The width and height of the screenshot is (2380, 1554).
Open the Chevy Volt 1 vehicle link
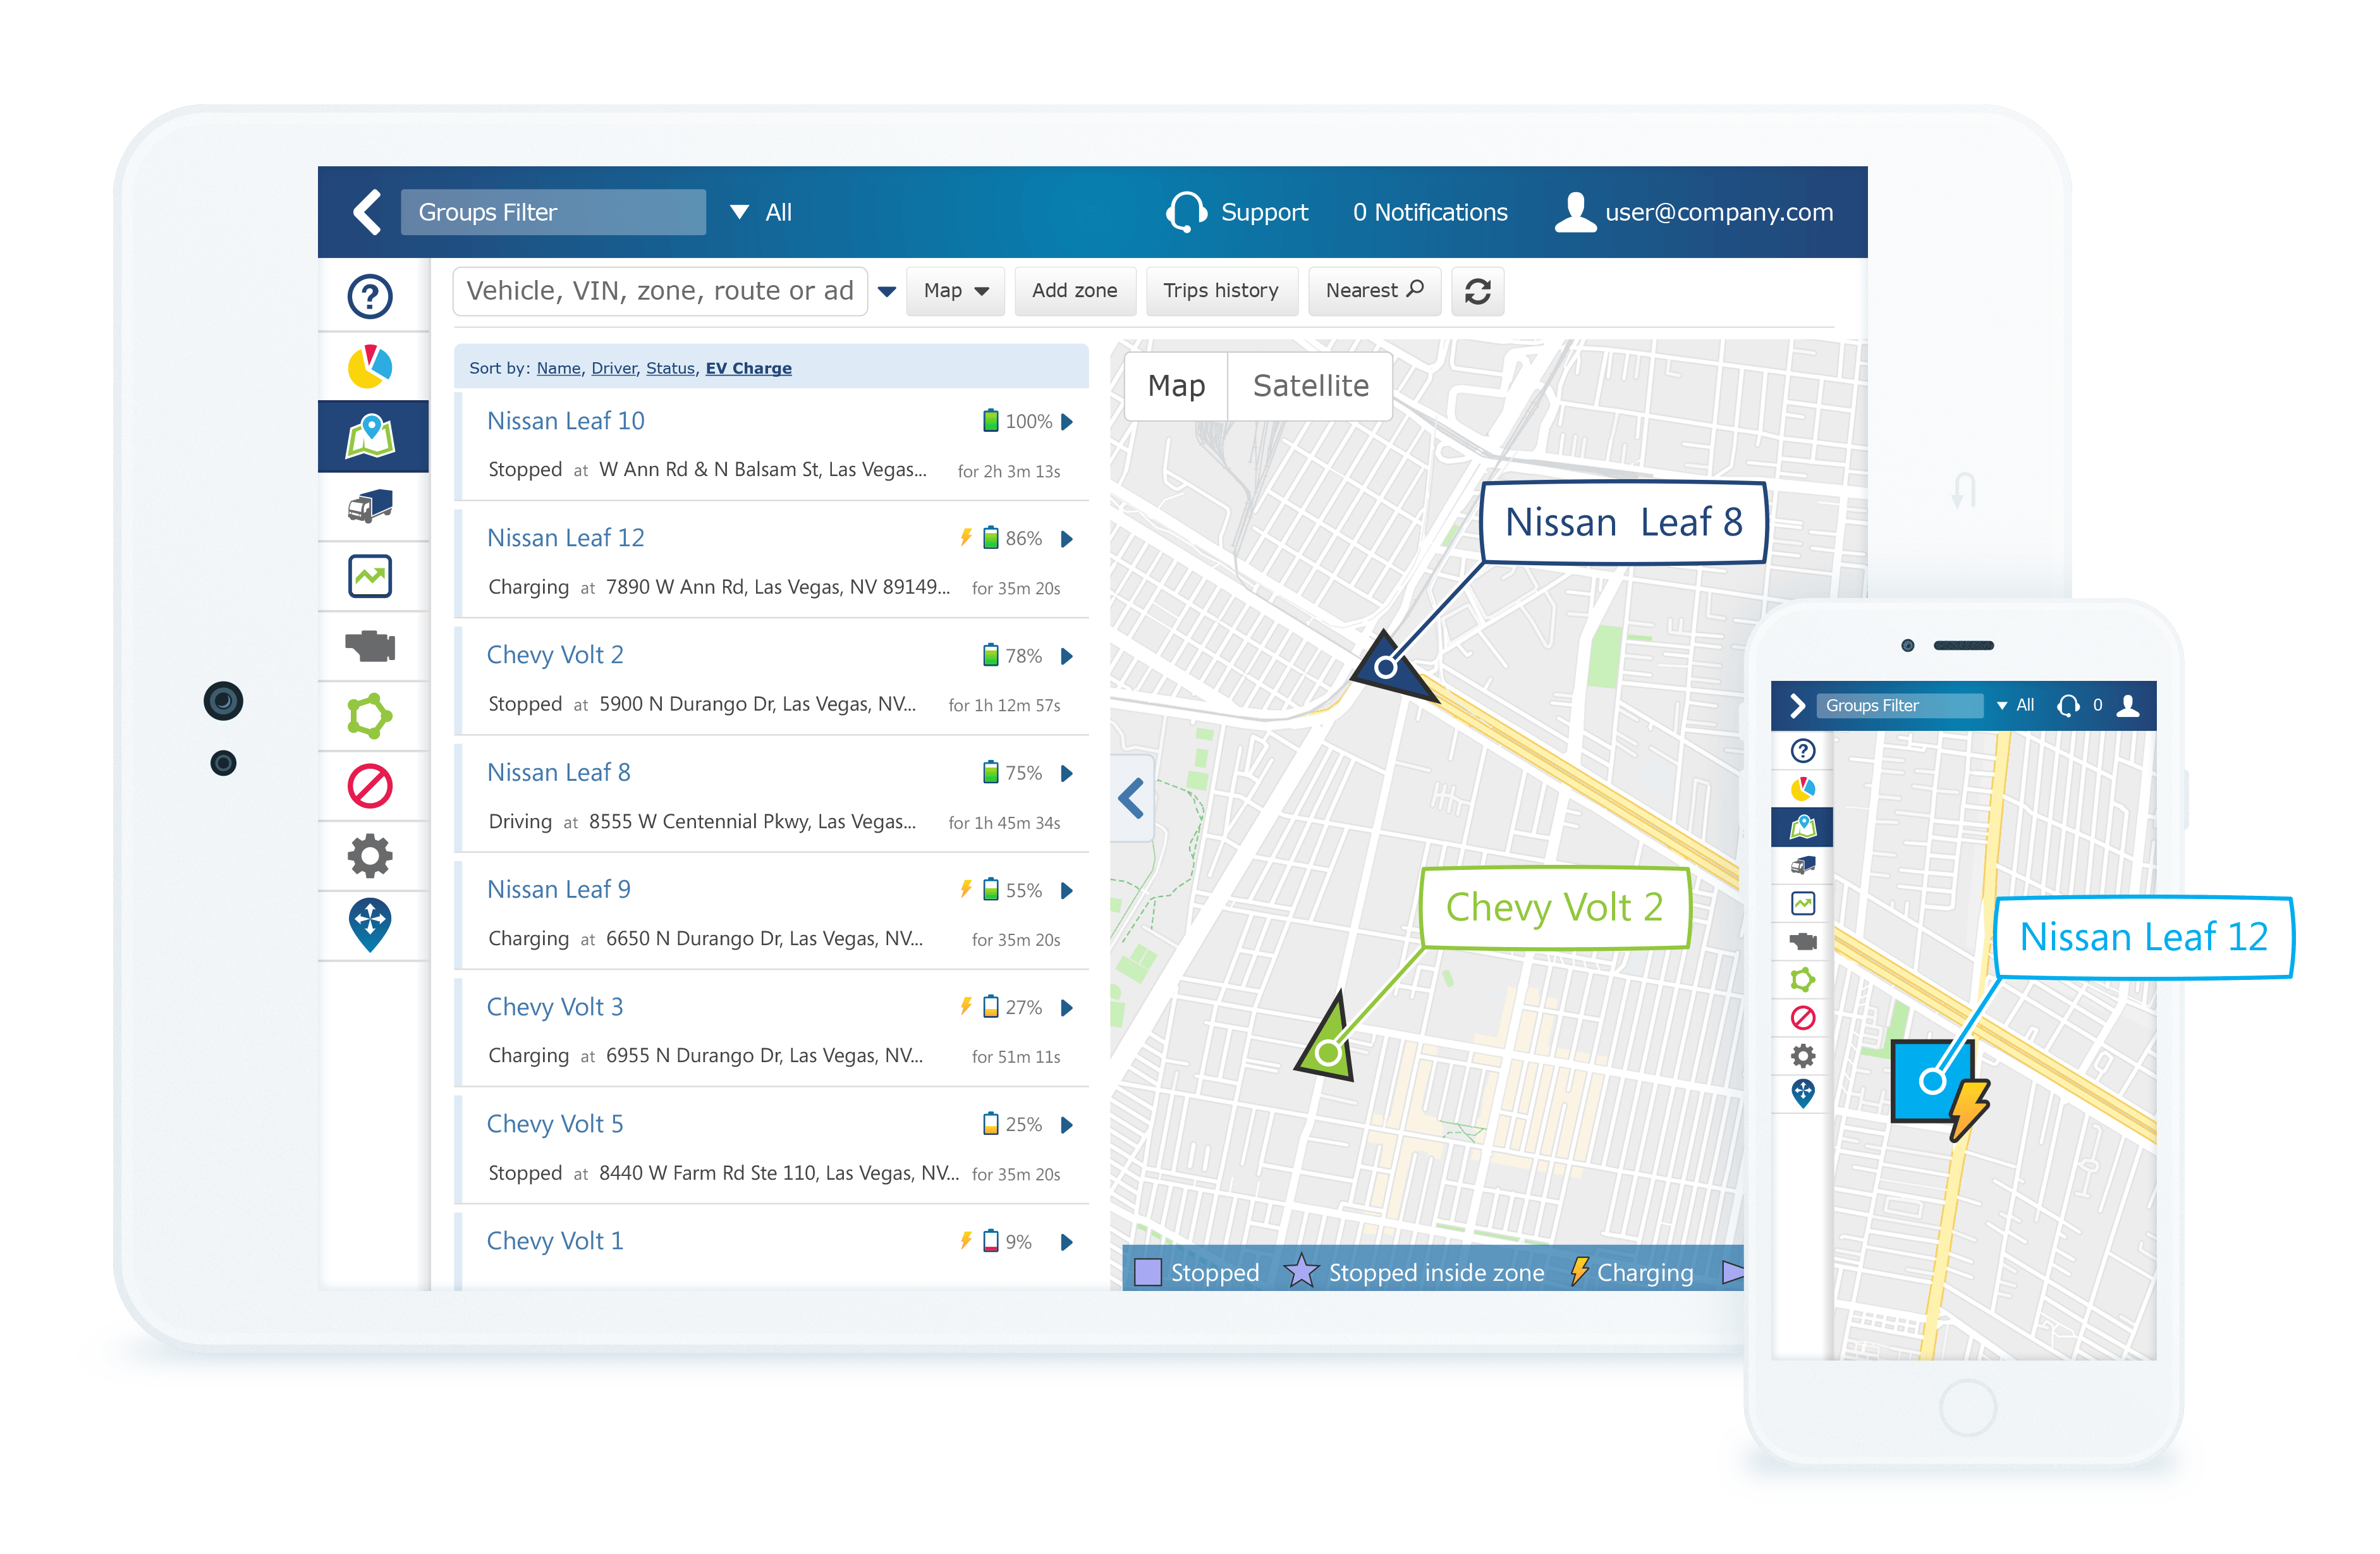pyautogui.click(x=554, y=1241)
